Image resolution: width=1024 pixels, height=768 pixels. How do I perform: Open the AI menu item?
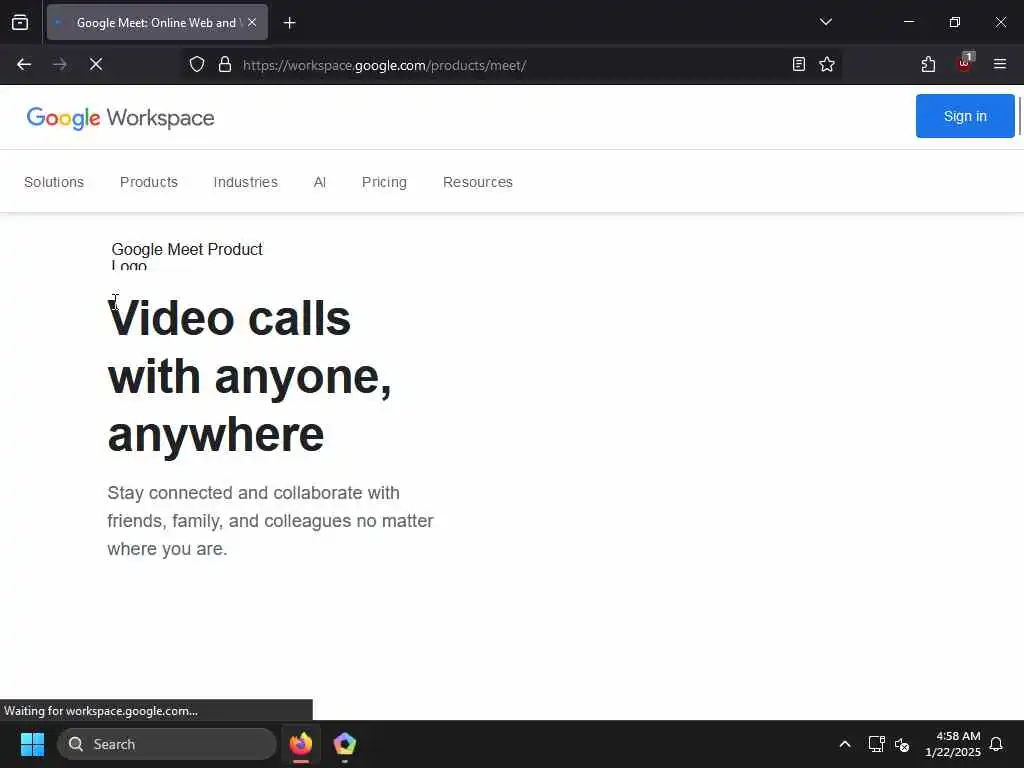pos(319,182)
